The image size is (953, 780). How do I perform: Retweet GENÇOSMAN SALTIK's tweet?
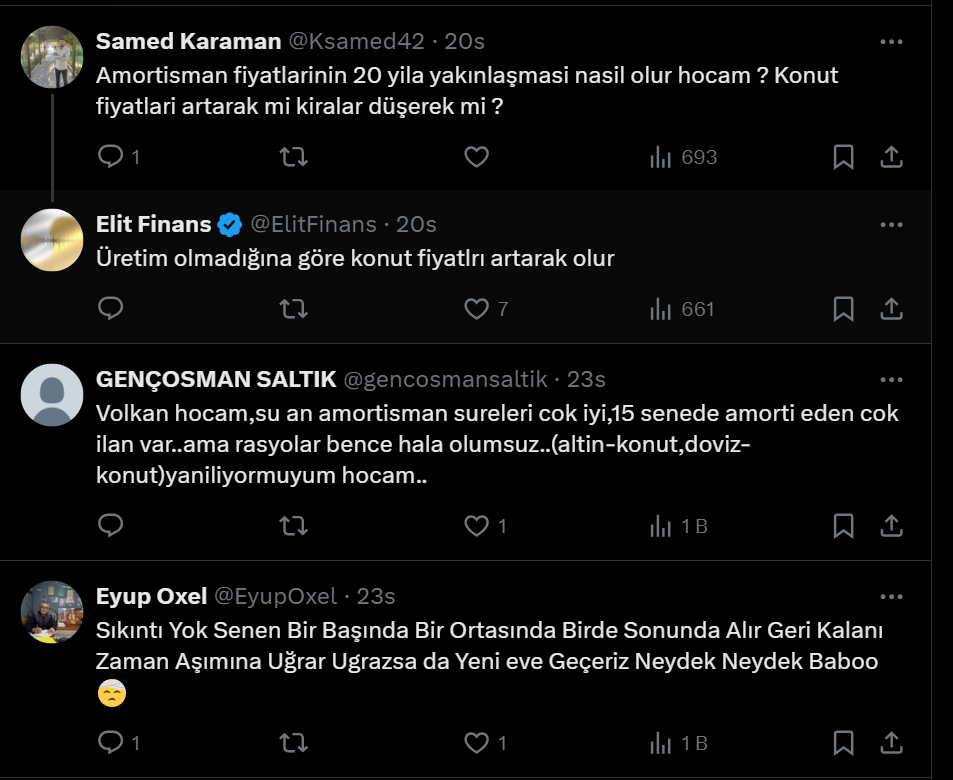coord(293,525)
